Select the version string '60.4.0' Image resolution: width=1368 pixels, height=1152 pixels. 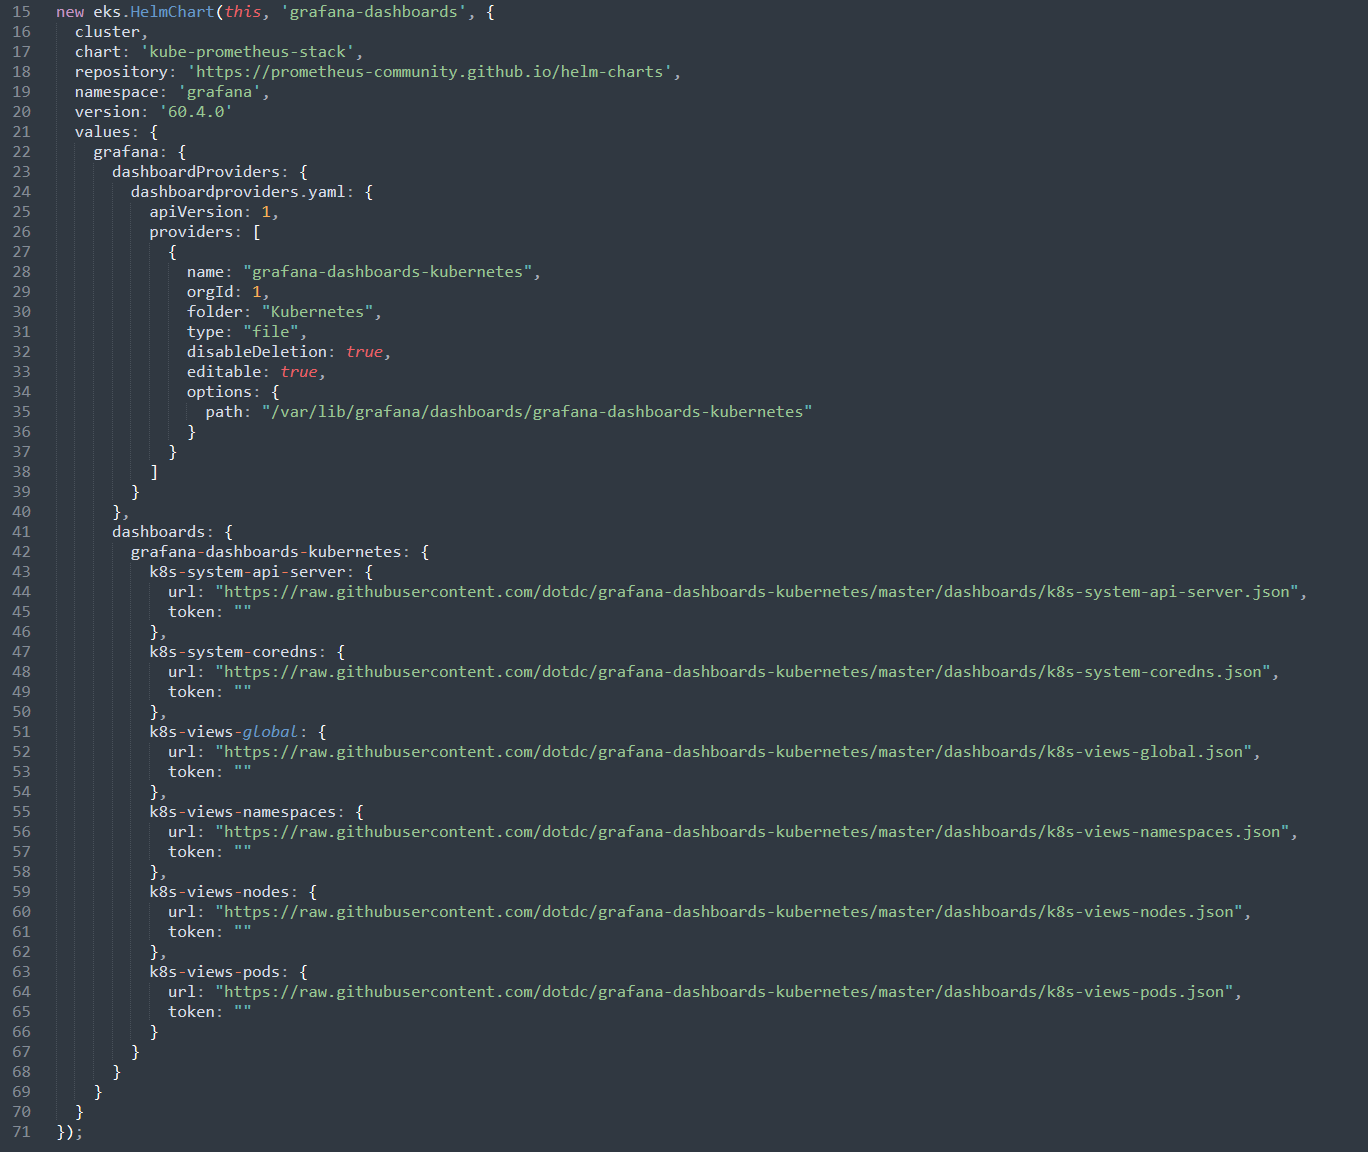coord(196,111)
